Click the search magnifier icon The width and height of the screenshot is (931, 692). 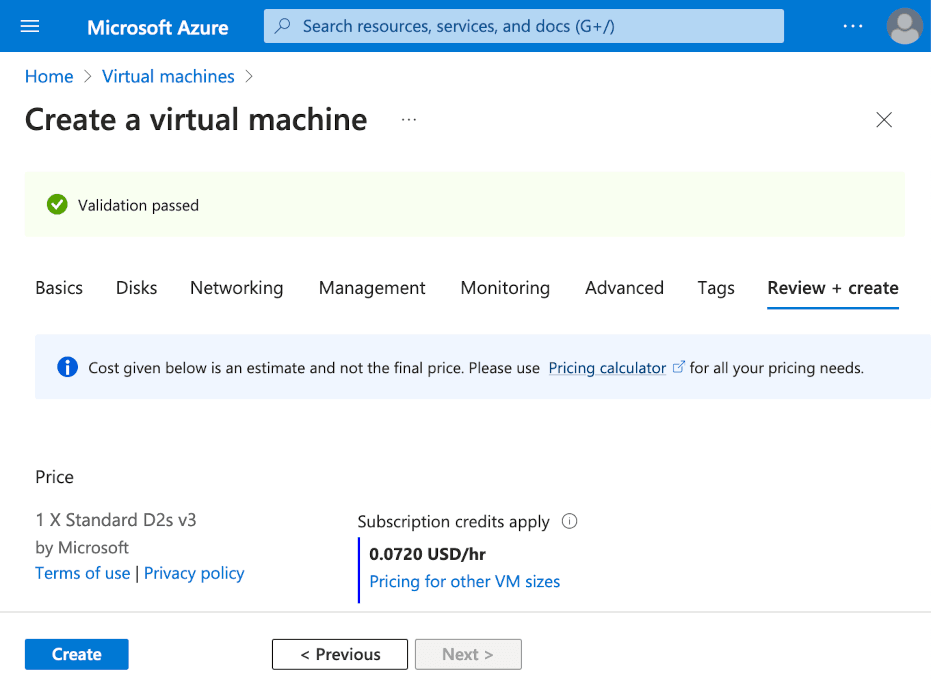point(284,26)
